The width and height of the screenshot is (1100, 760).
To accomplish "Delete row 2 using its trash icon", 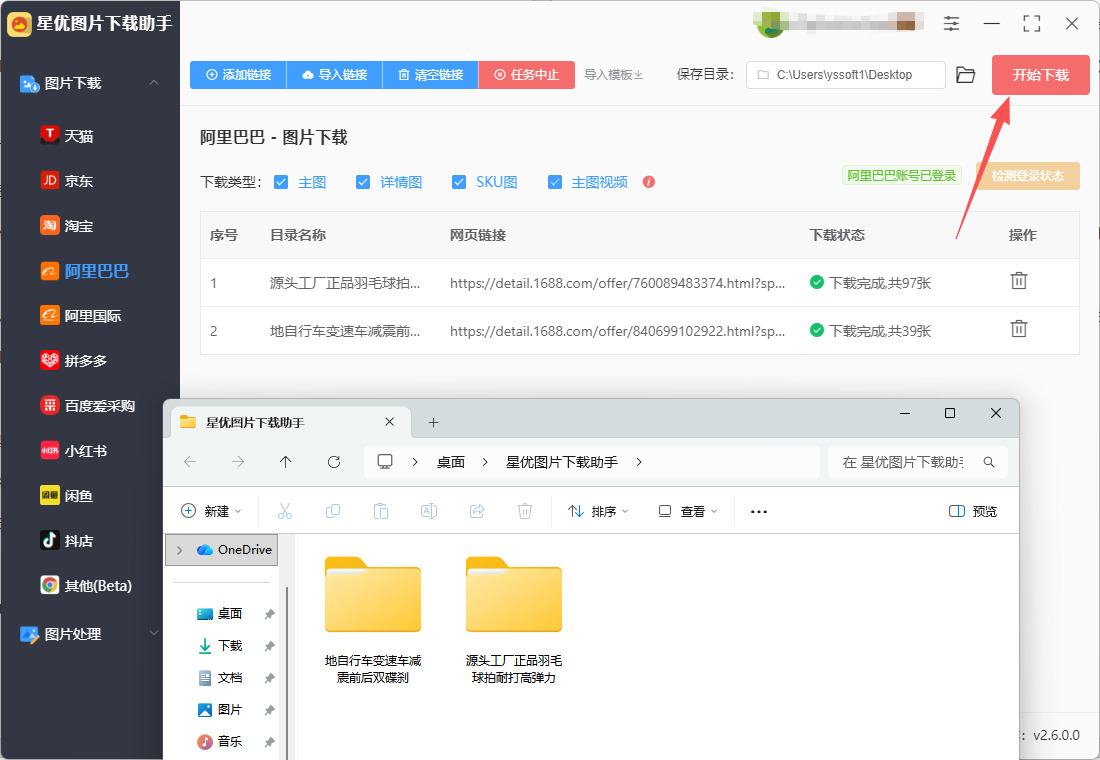I will coord(1018,329).
